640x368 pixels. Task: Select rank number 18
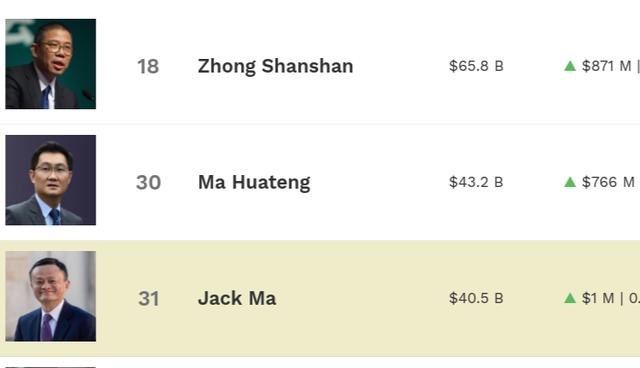point(148,67)
